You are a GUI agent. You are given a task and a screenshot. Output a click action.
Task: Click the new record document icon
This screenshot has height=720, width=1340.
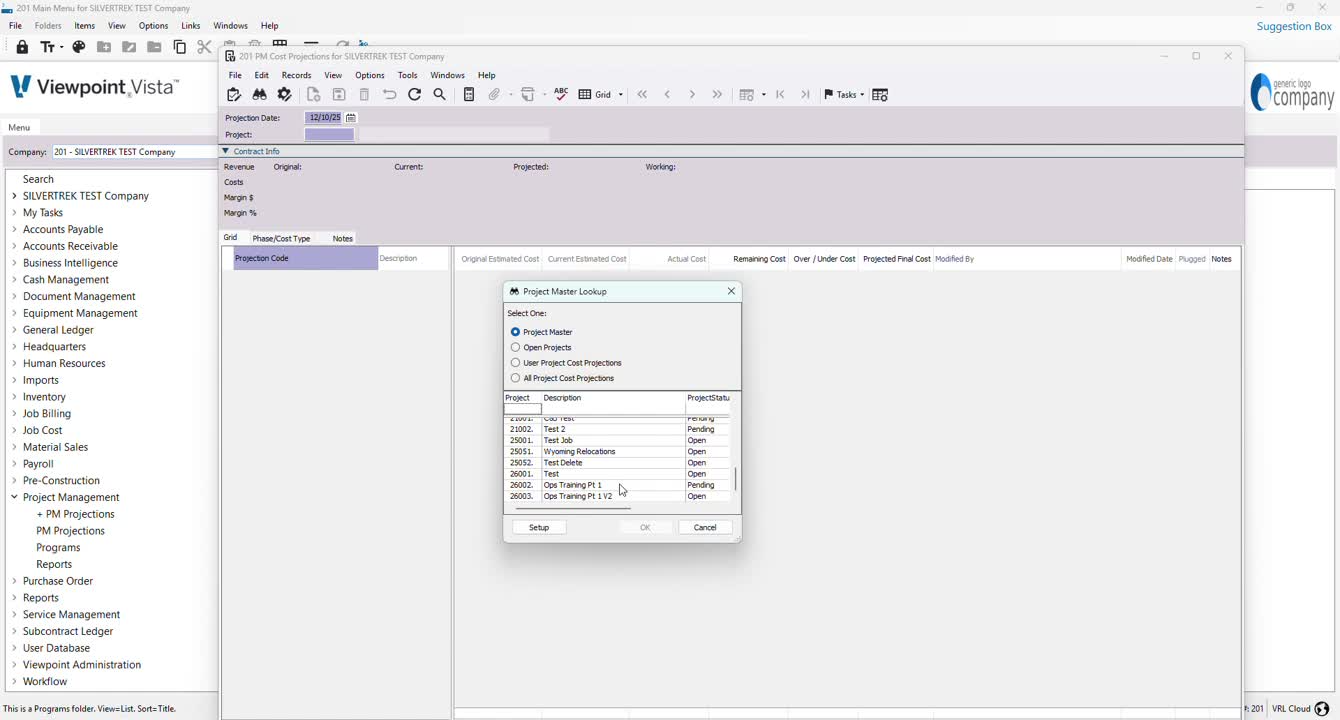(x=314, y=95)
